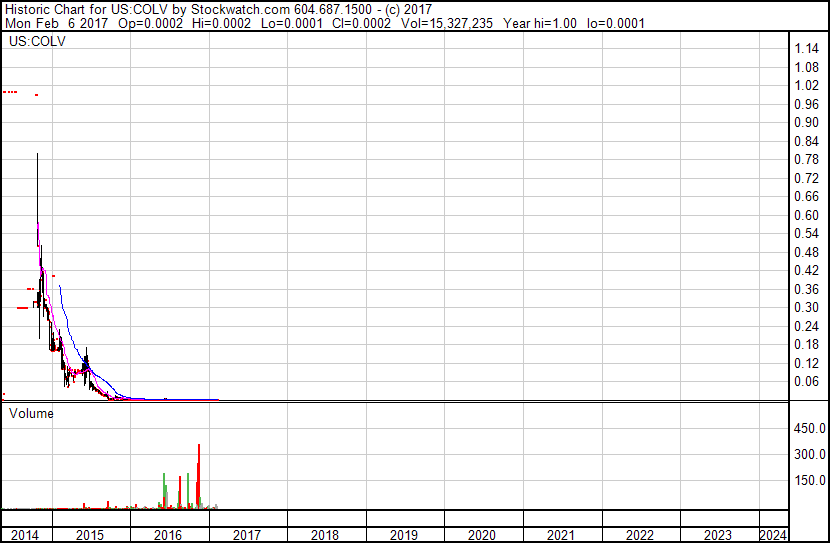The height and width of the screenshot is (543, 830).
Task: Click the Volume panel label
Action: (31, 412)
